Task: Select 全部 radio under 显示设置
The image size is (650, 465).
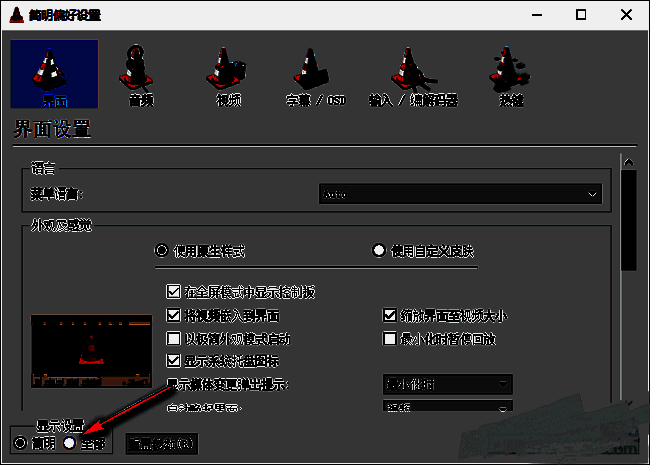Action: pos(69,443)
